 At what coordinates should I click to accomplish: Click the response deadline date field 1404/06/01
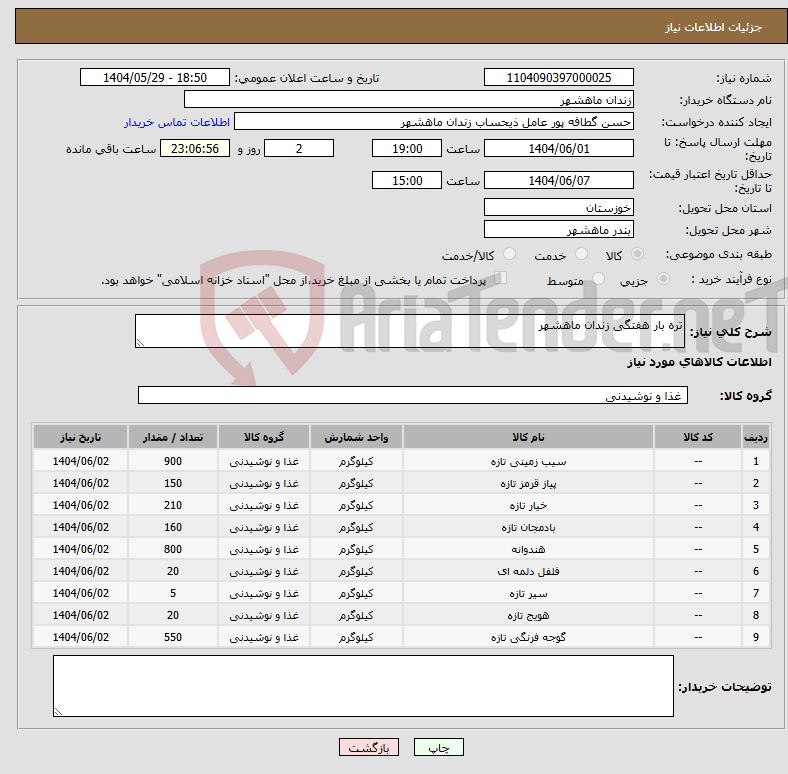coord(558,149)
